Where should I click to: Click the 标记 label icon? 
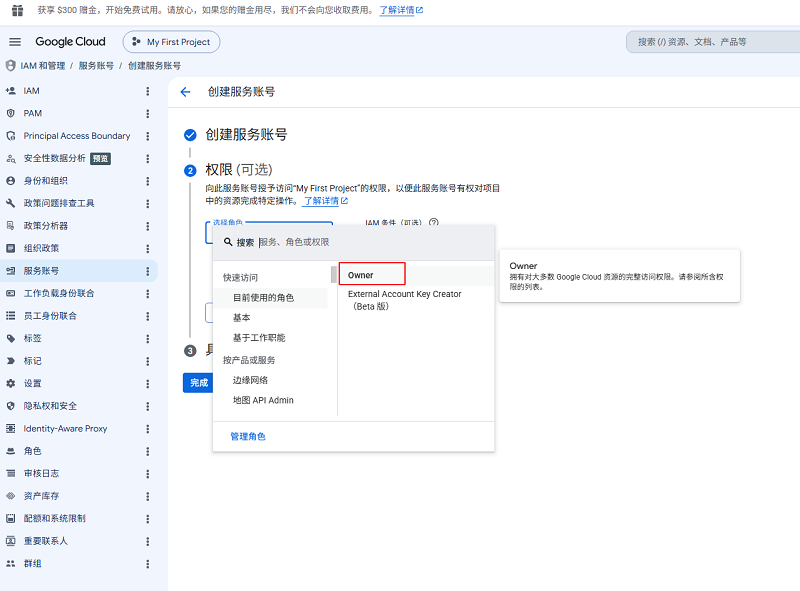[x=11, y=361]
